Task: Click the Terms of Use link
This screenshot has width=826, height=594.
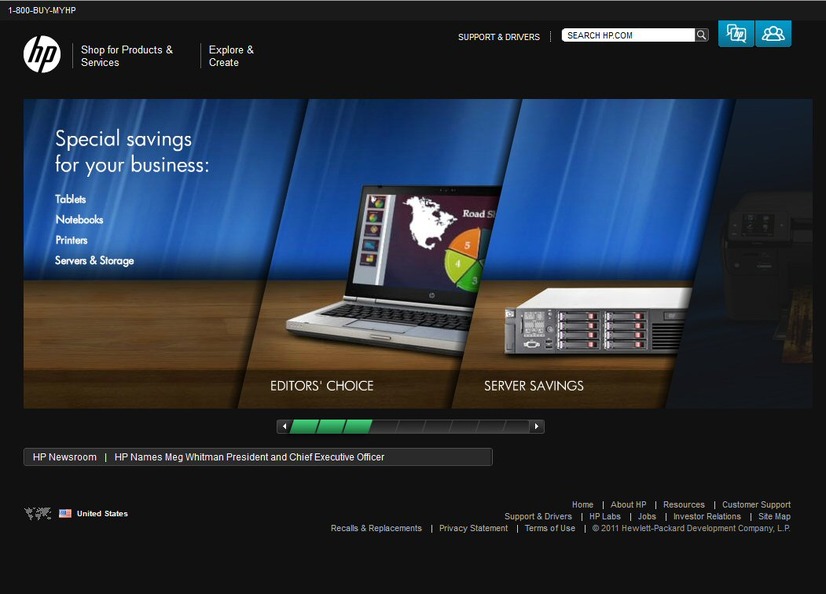Action: tap(550, 528)
